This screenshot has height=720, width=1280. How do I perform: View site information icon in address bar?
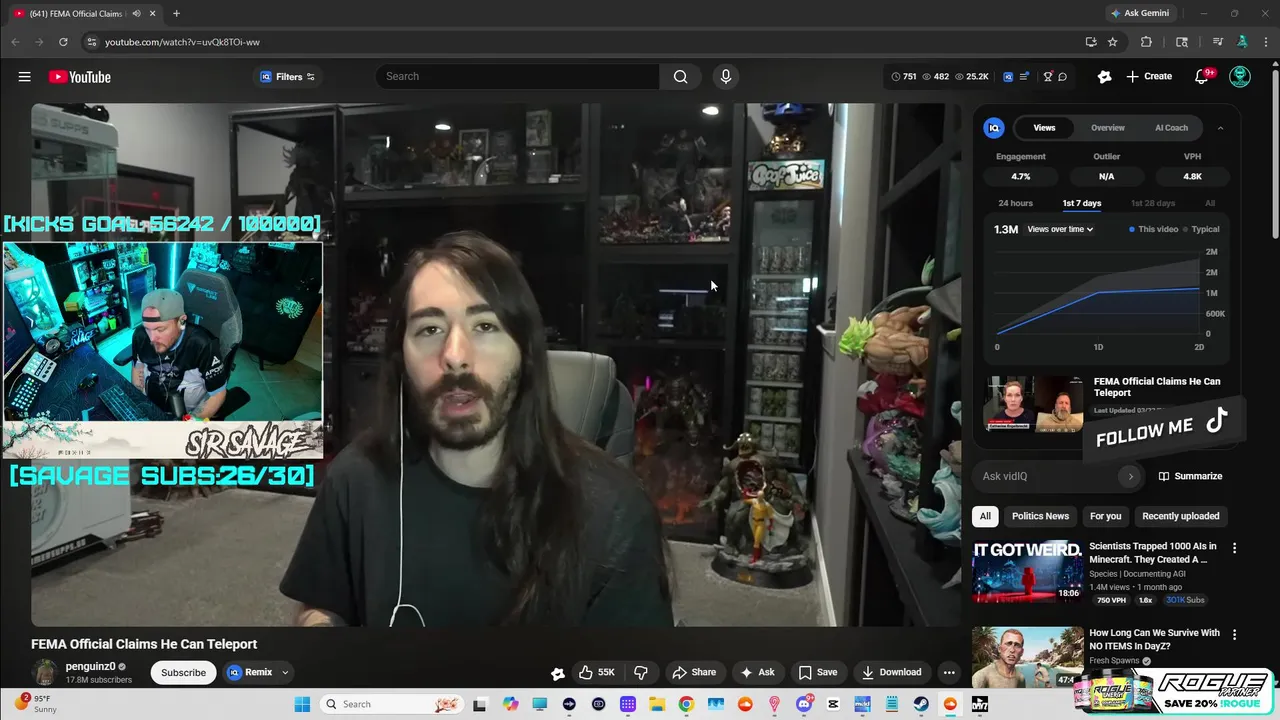tap(91, 42)
